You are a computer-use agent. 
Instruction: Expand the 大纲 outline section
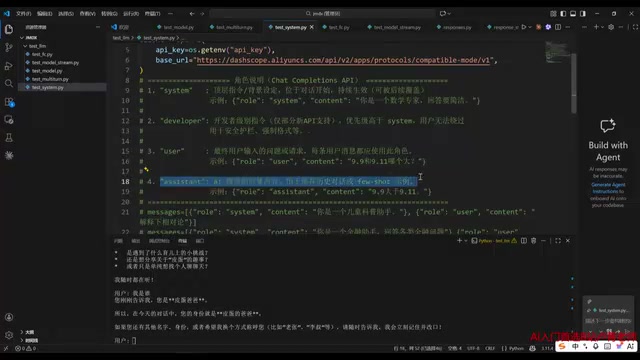[x=30, y=332]
